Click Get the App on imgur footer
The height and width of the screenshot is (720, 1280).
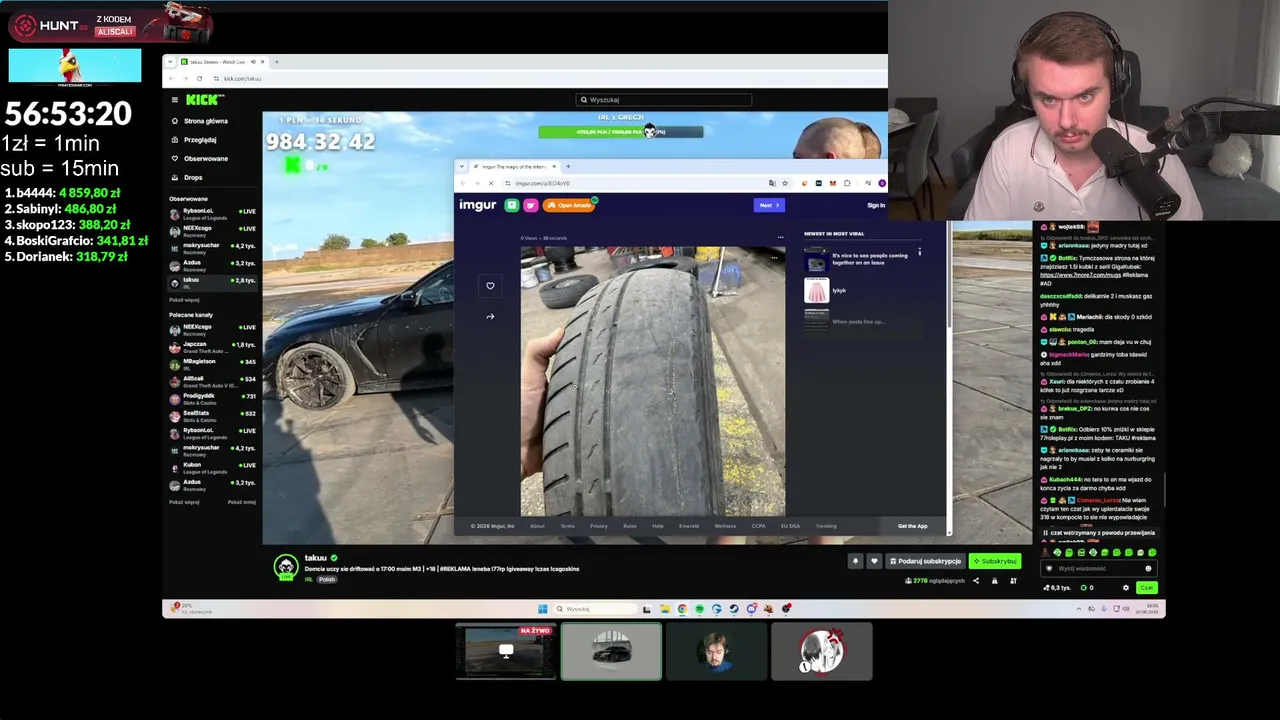click(x=912, y=526)
